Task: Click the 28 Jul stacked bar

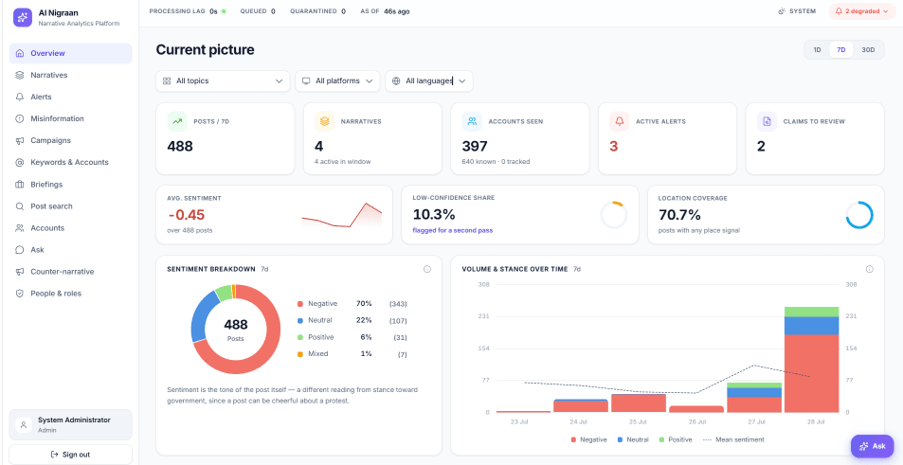Action: coord(811,360)
